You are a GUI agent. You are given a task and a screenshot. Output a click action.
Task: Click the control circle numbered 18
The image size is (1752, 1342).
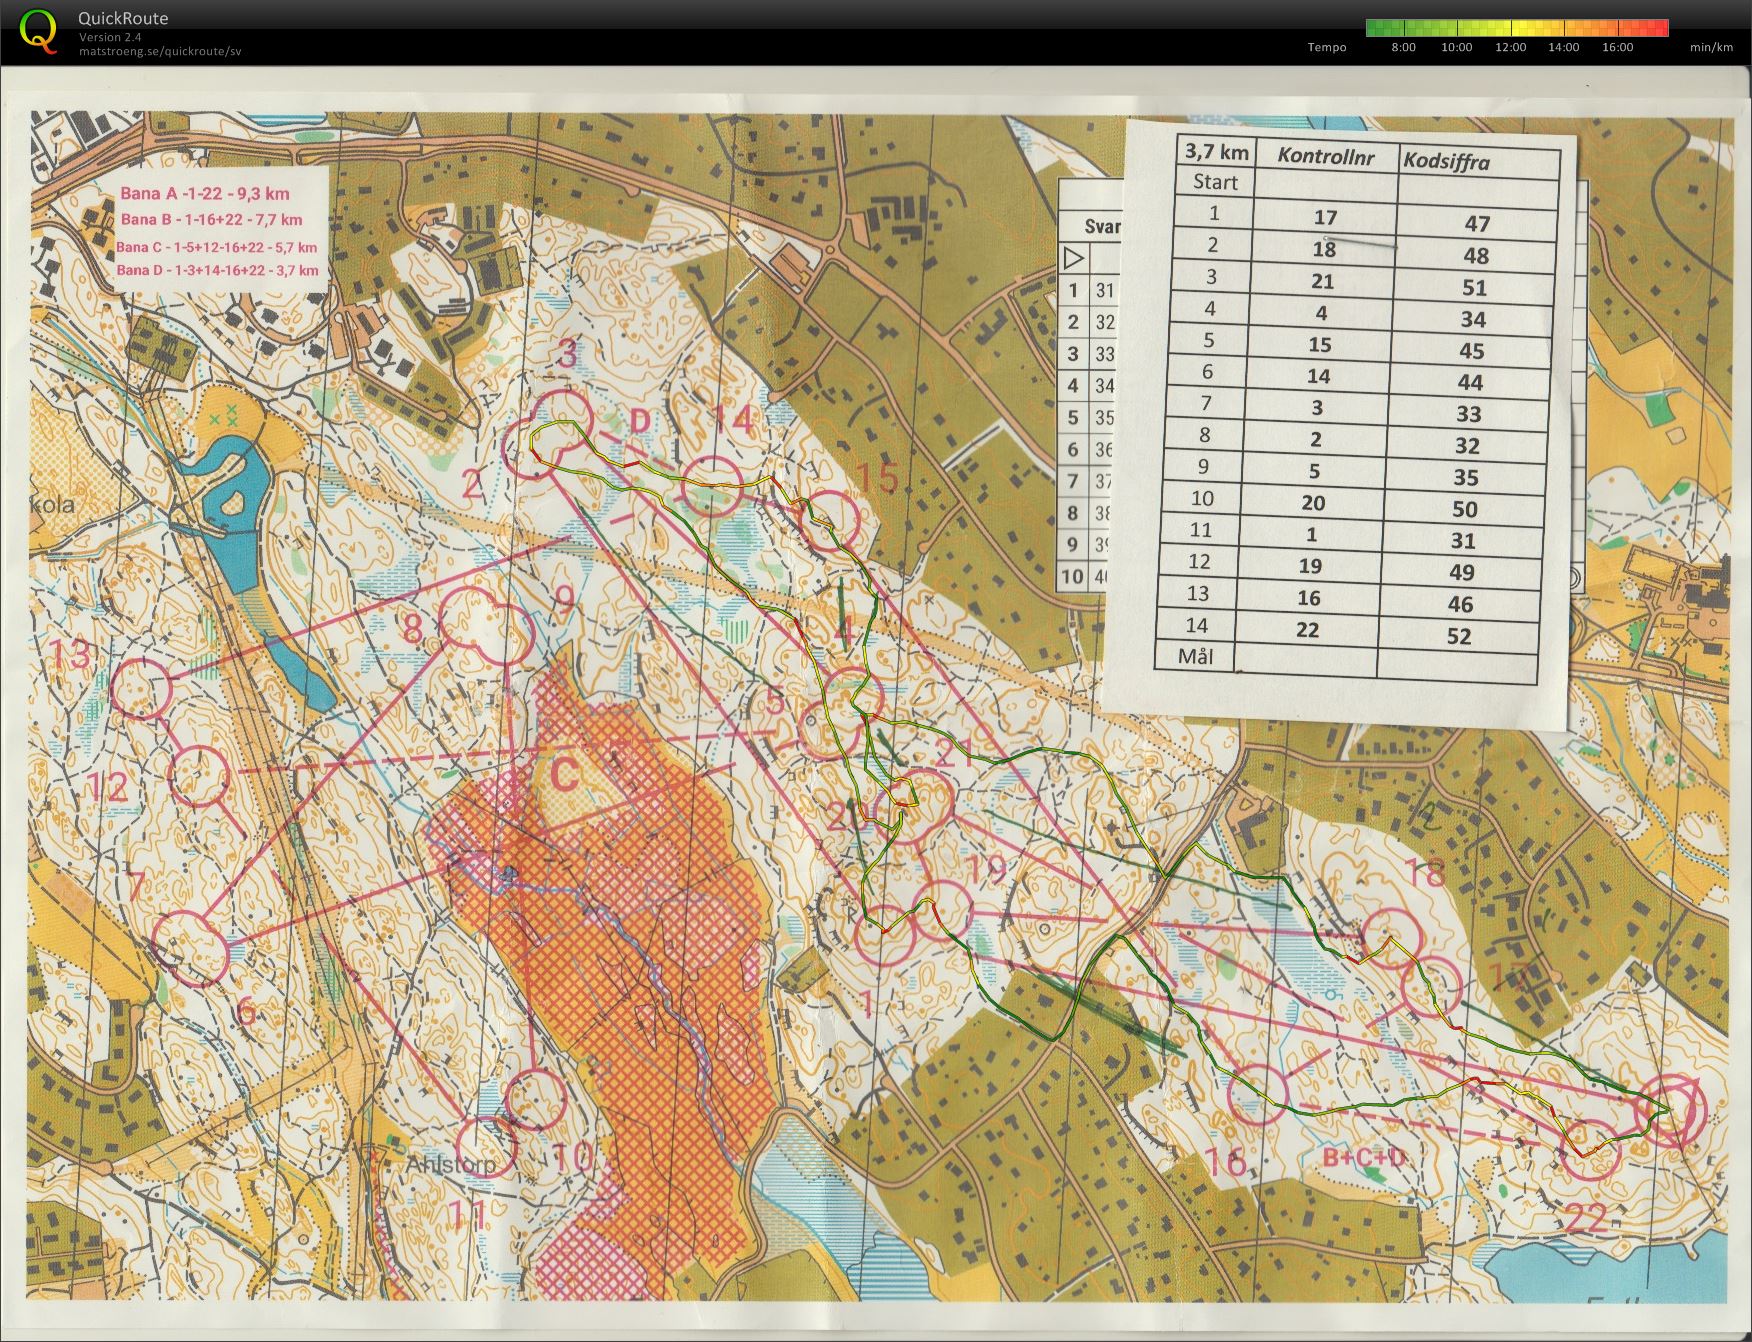tap(1390, 938)
